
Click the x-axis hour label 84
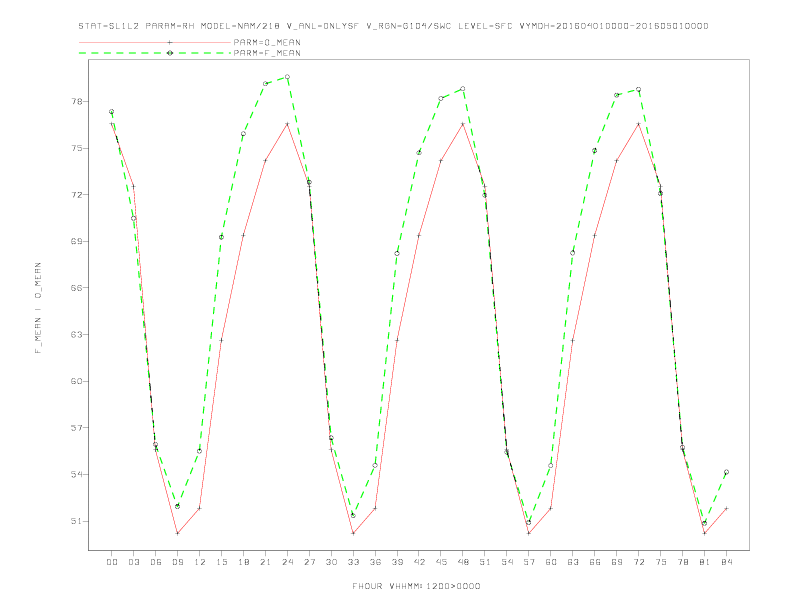[x=727, y=562]
